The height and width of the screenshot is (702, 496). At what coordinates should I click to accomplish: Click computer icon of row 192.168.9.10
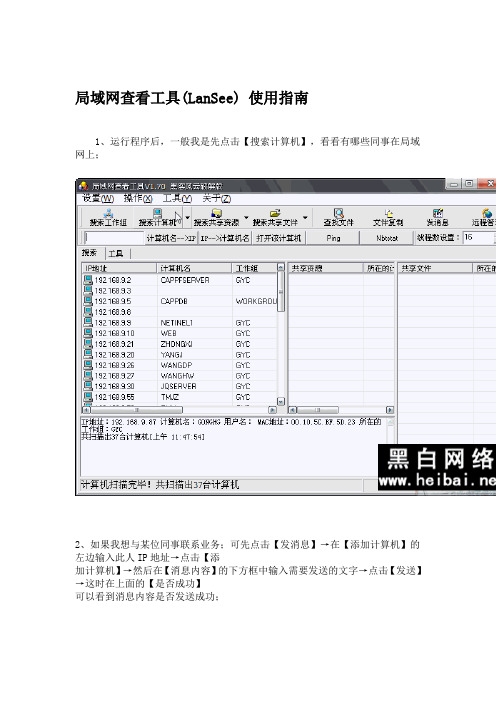[x=88, y=334]
